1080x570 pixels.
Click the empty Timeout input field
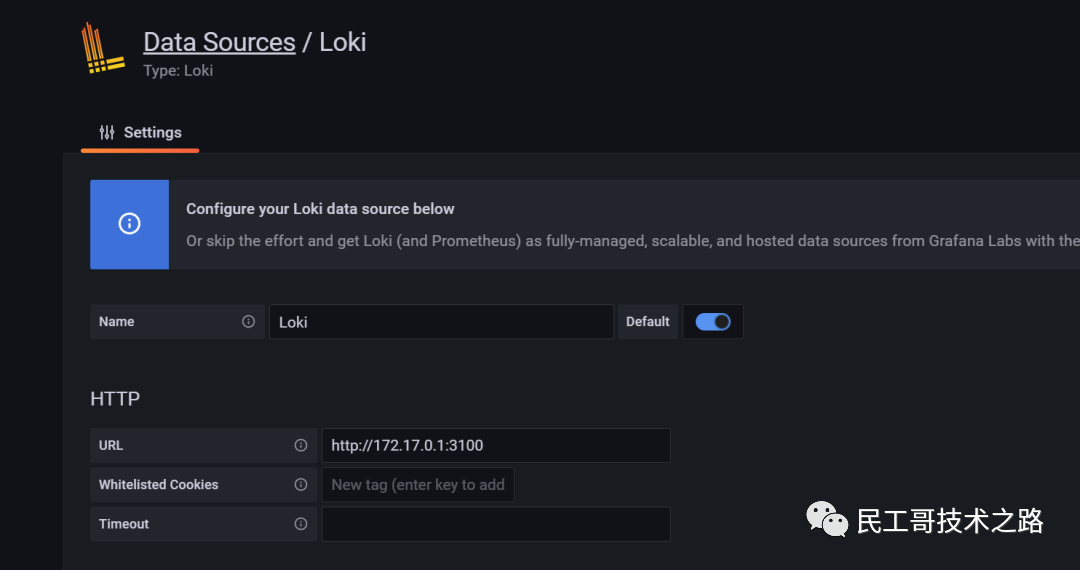[495, 524]
